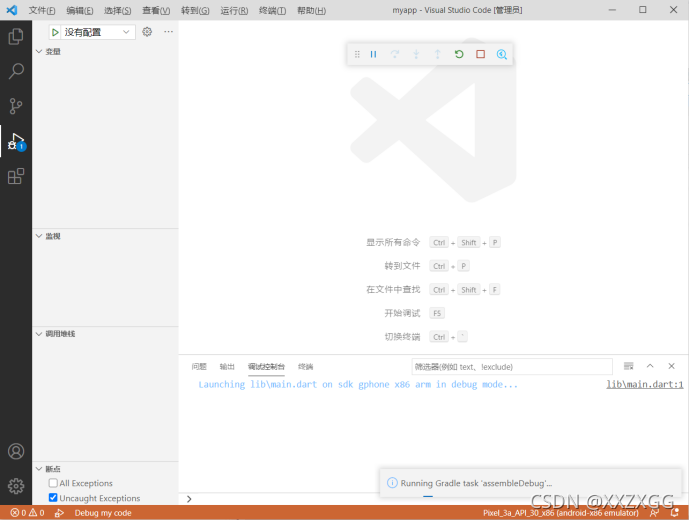Click the Step Over debug button
This screenshot has width=689, height=520.
click(395, 54)
